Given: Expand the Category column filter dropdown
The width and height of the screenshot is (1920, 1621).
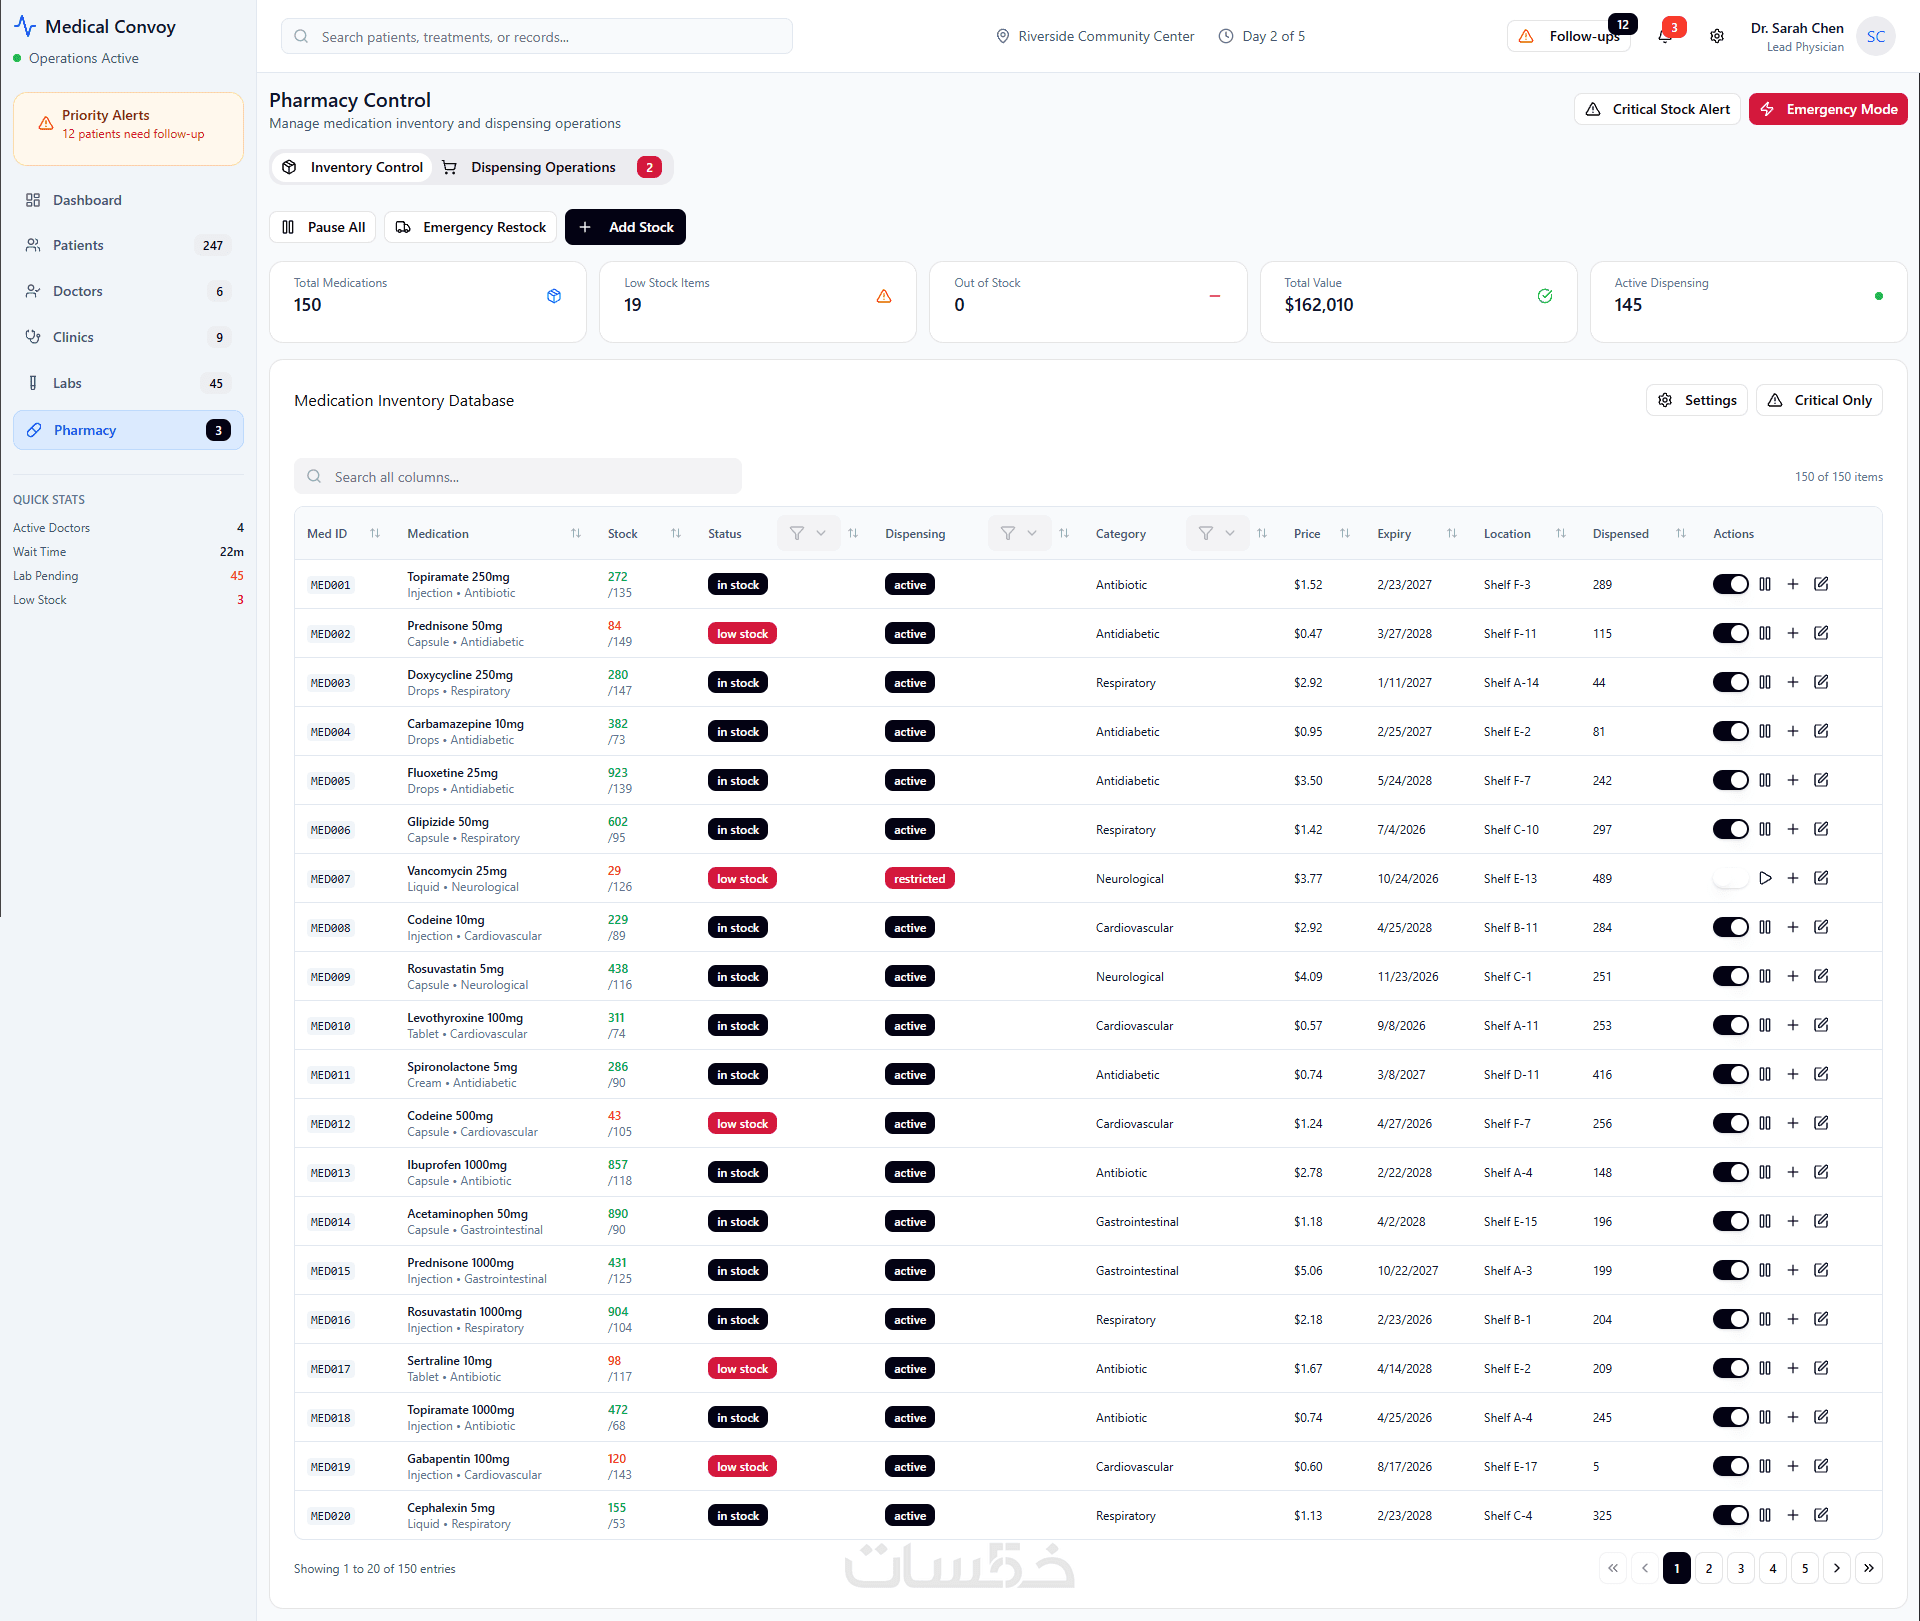Looking at the screenshot, I should (1217, 534).
